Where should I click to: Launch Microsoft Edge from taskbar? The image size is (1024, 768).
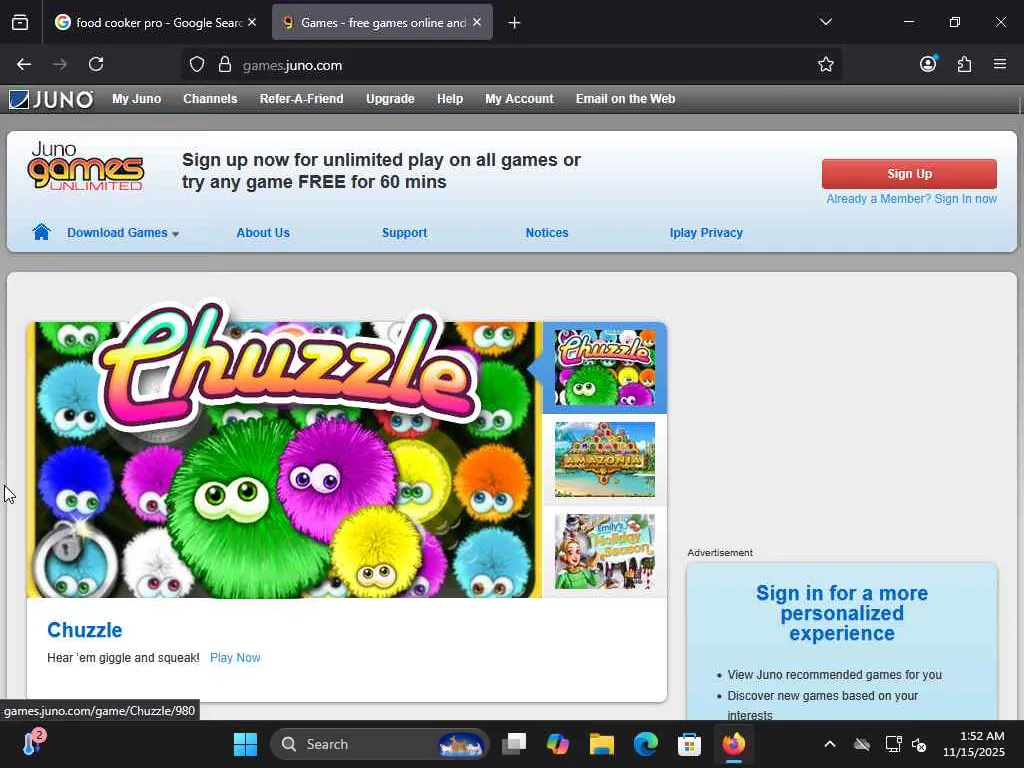click(645, 744)
